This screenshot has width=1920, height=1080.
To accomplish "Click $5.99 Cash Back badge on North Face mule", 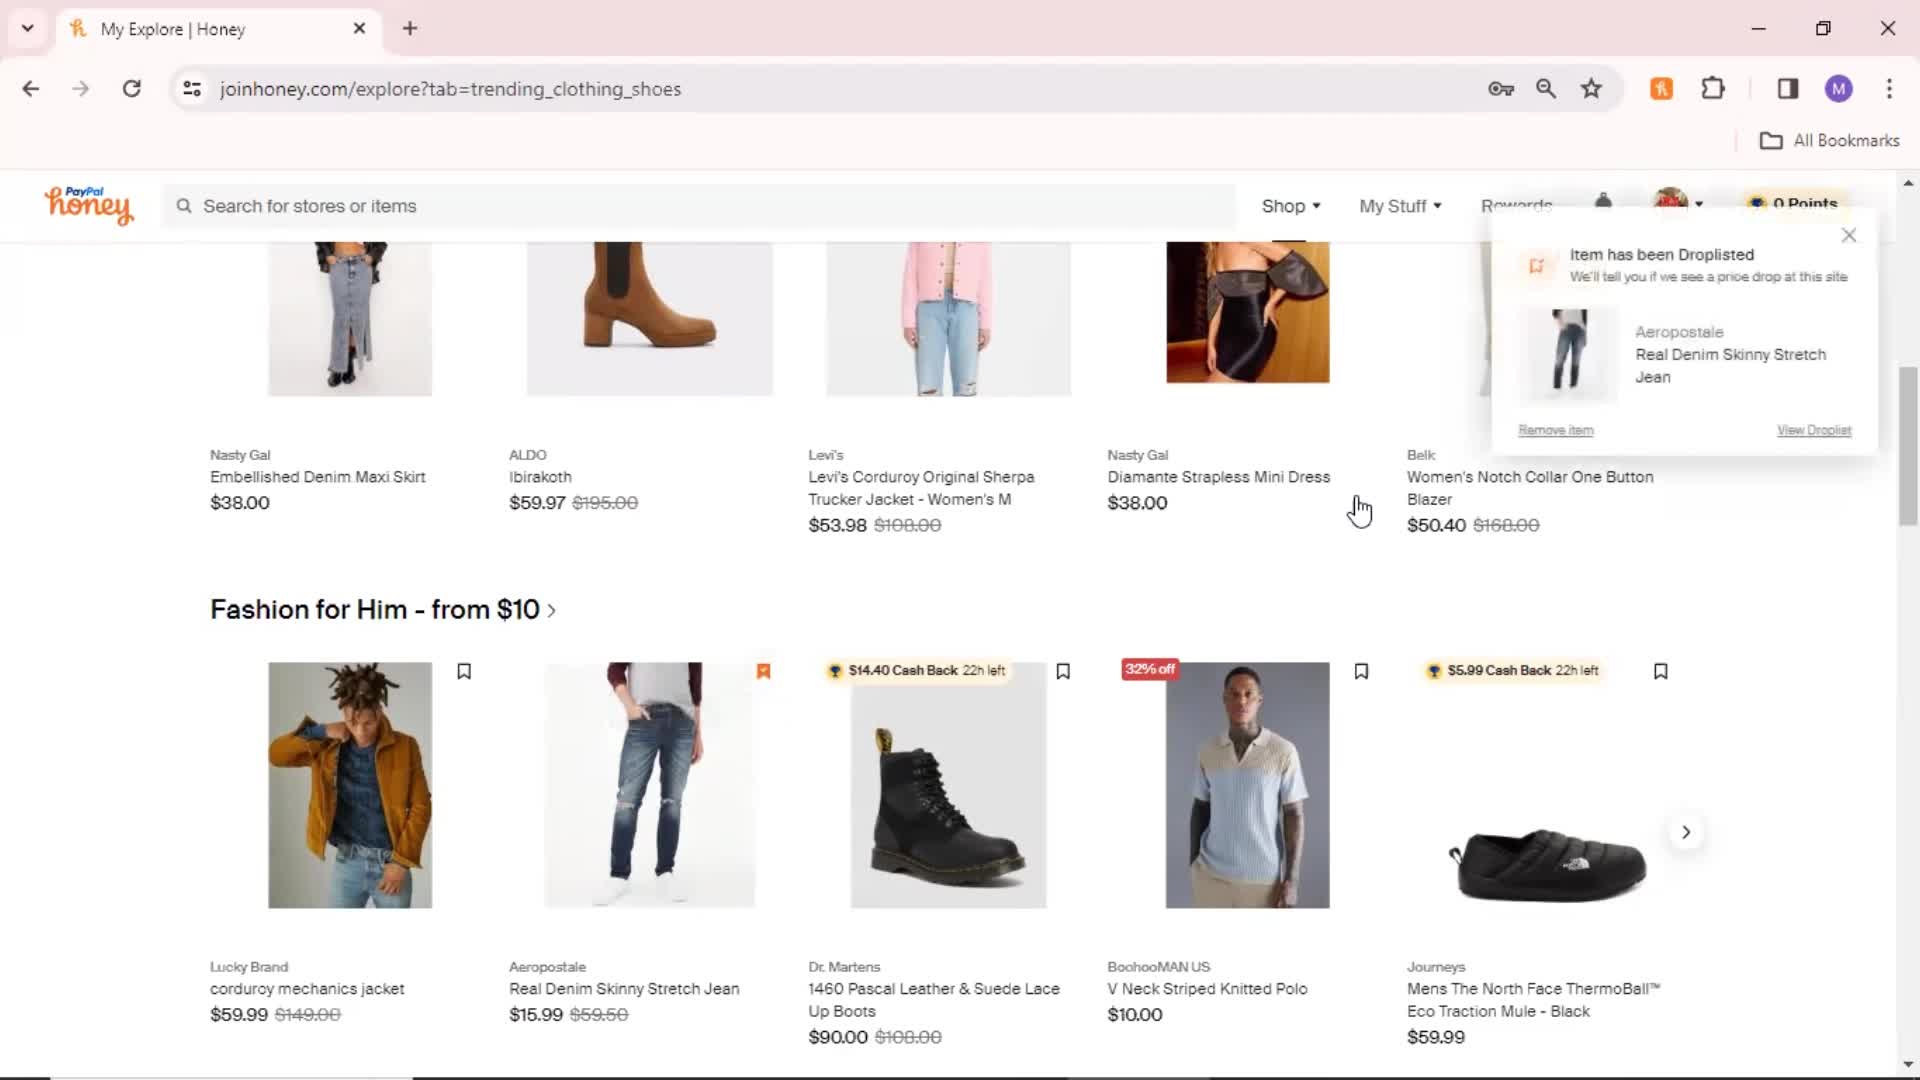I will [x=1514, y=671].
